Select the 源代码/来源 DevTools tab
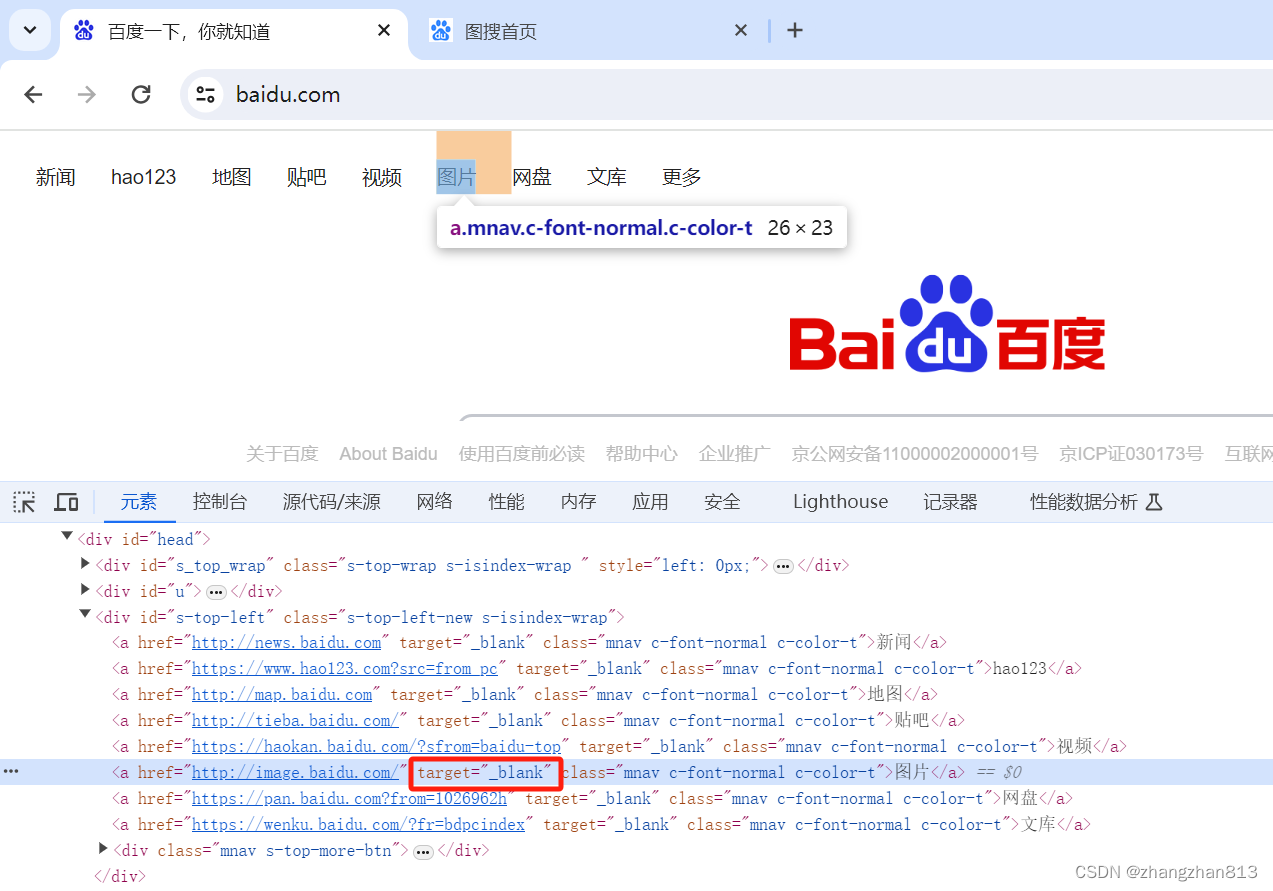1273x891 pixels. tap(331, 502)
